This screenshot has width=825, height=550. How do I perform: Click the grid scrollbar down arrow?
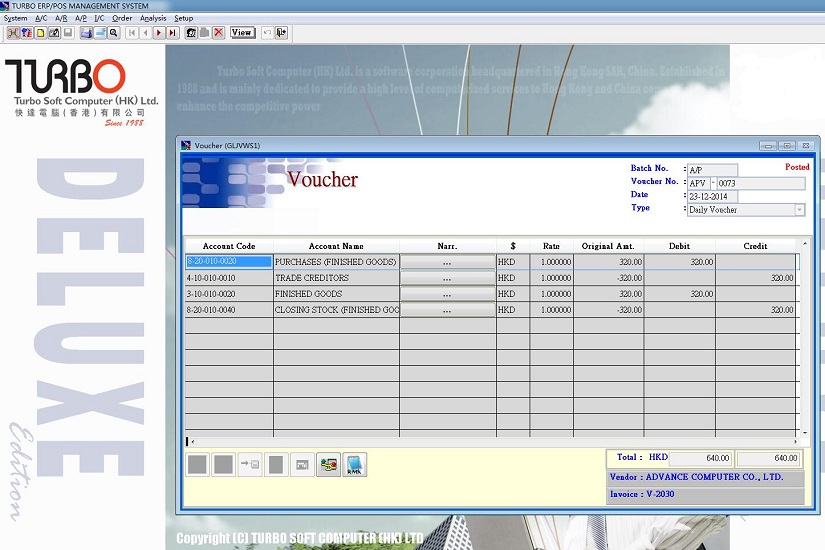click(x=804, y=433)
